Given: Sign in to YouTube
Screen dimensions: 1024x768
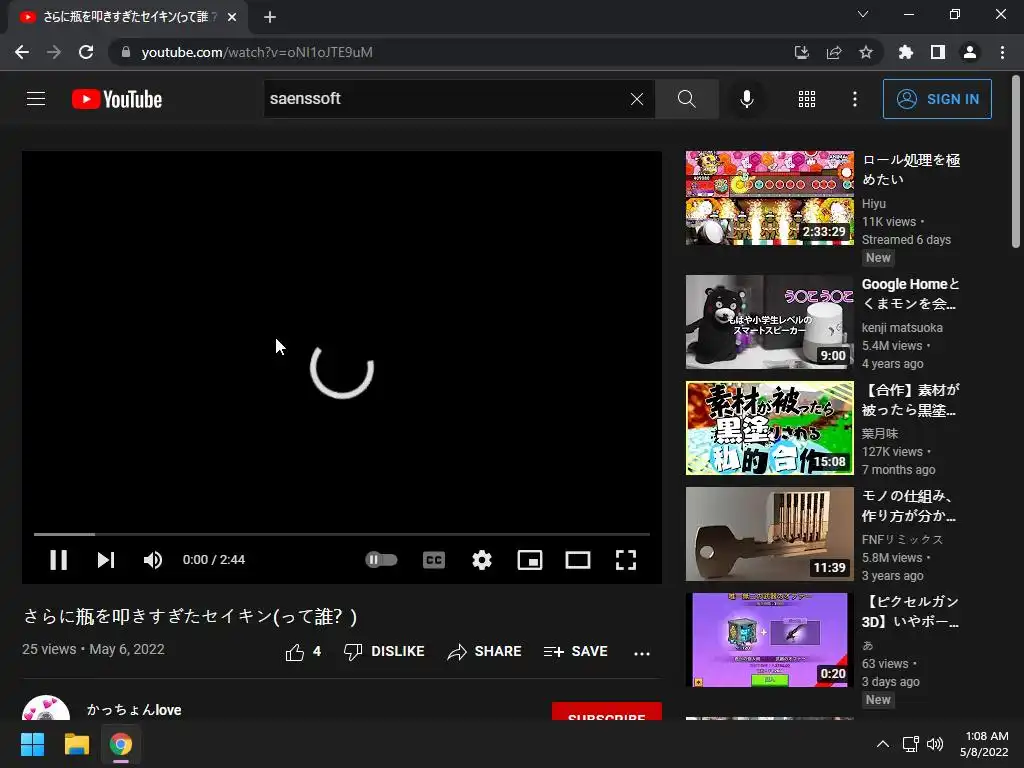Looking at the screenshot, I should (937, 99).
